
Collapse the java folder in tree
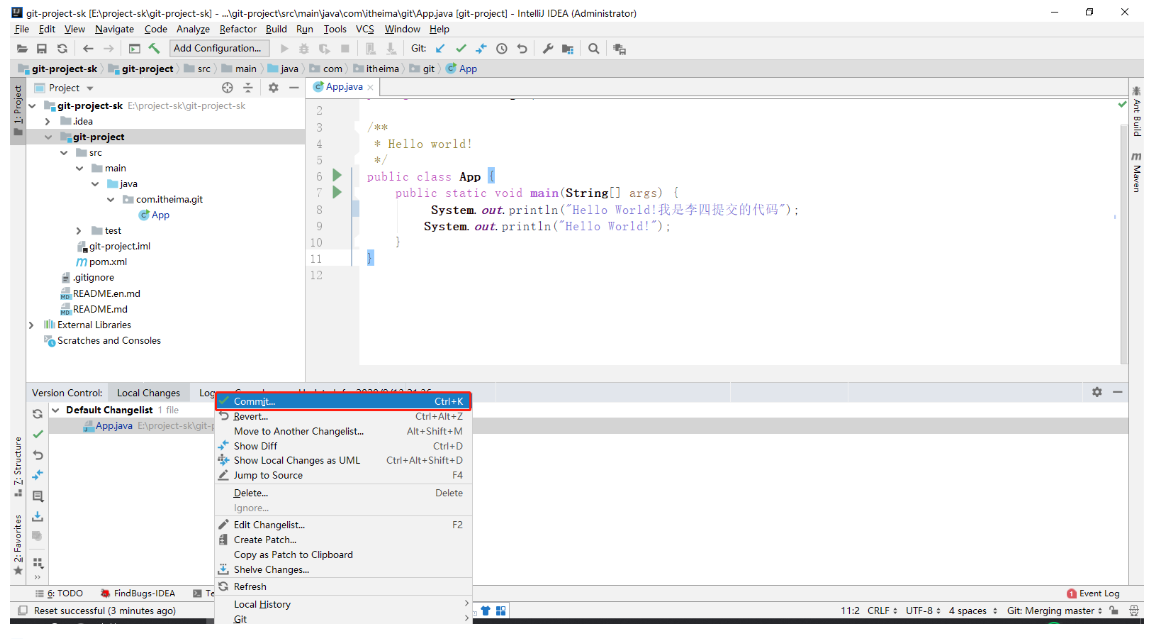click(x=95, y=184)
